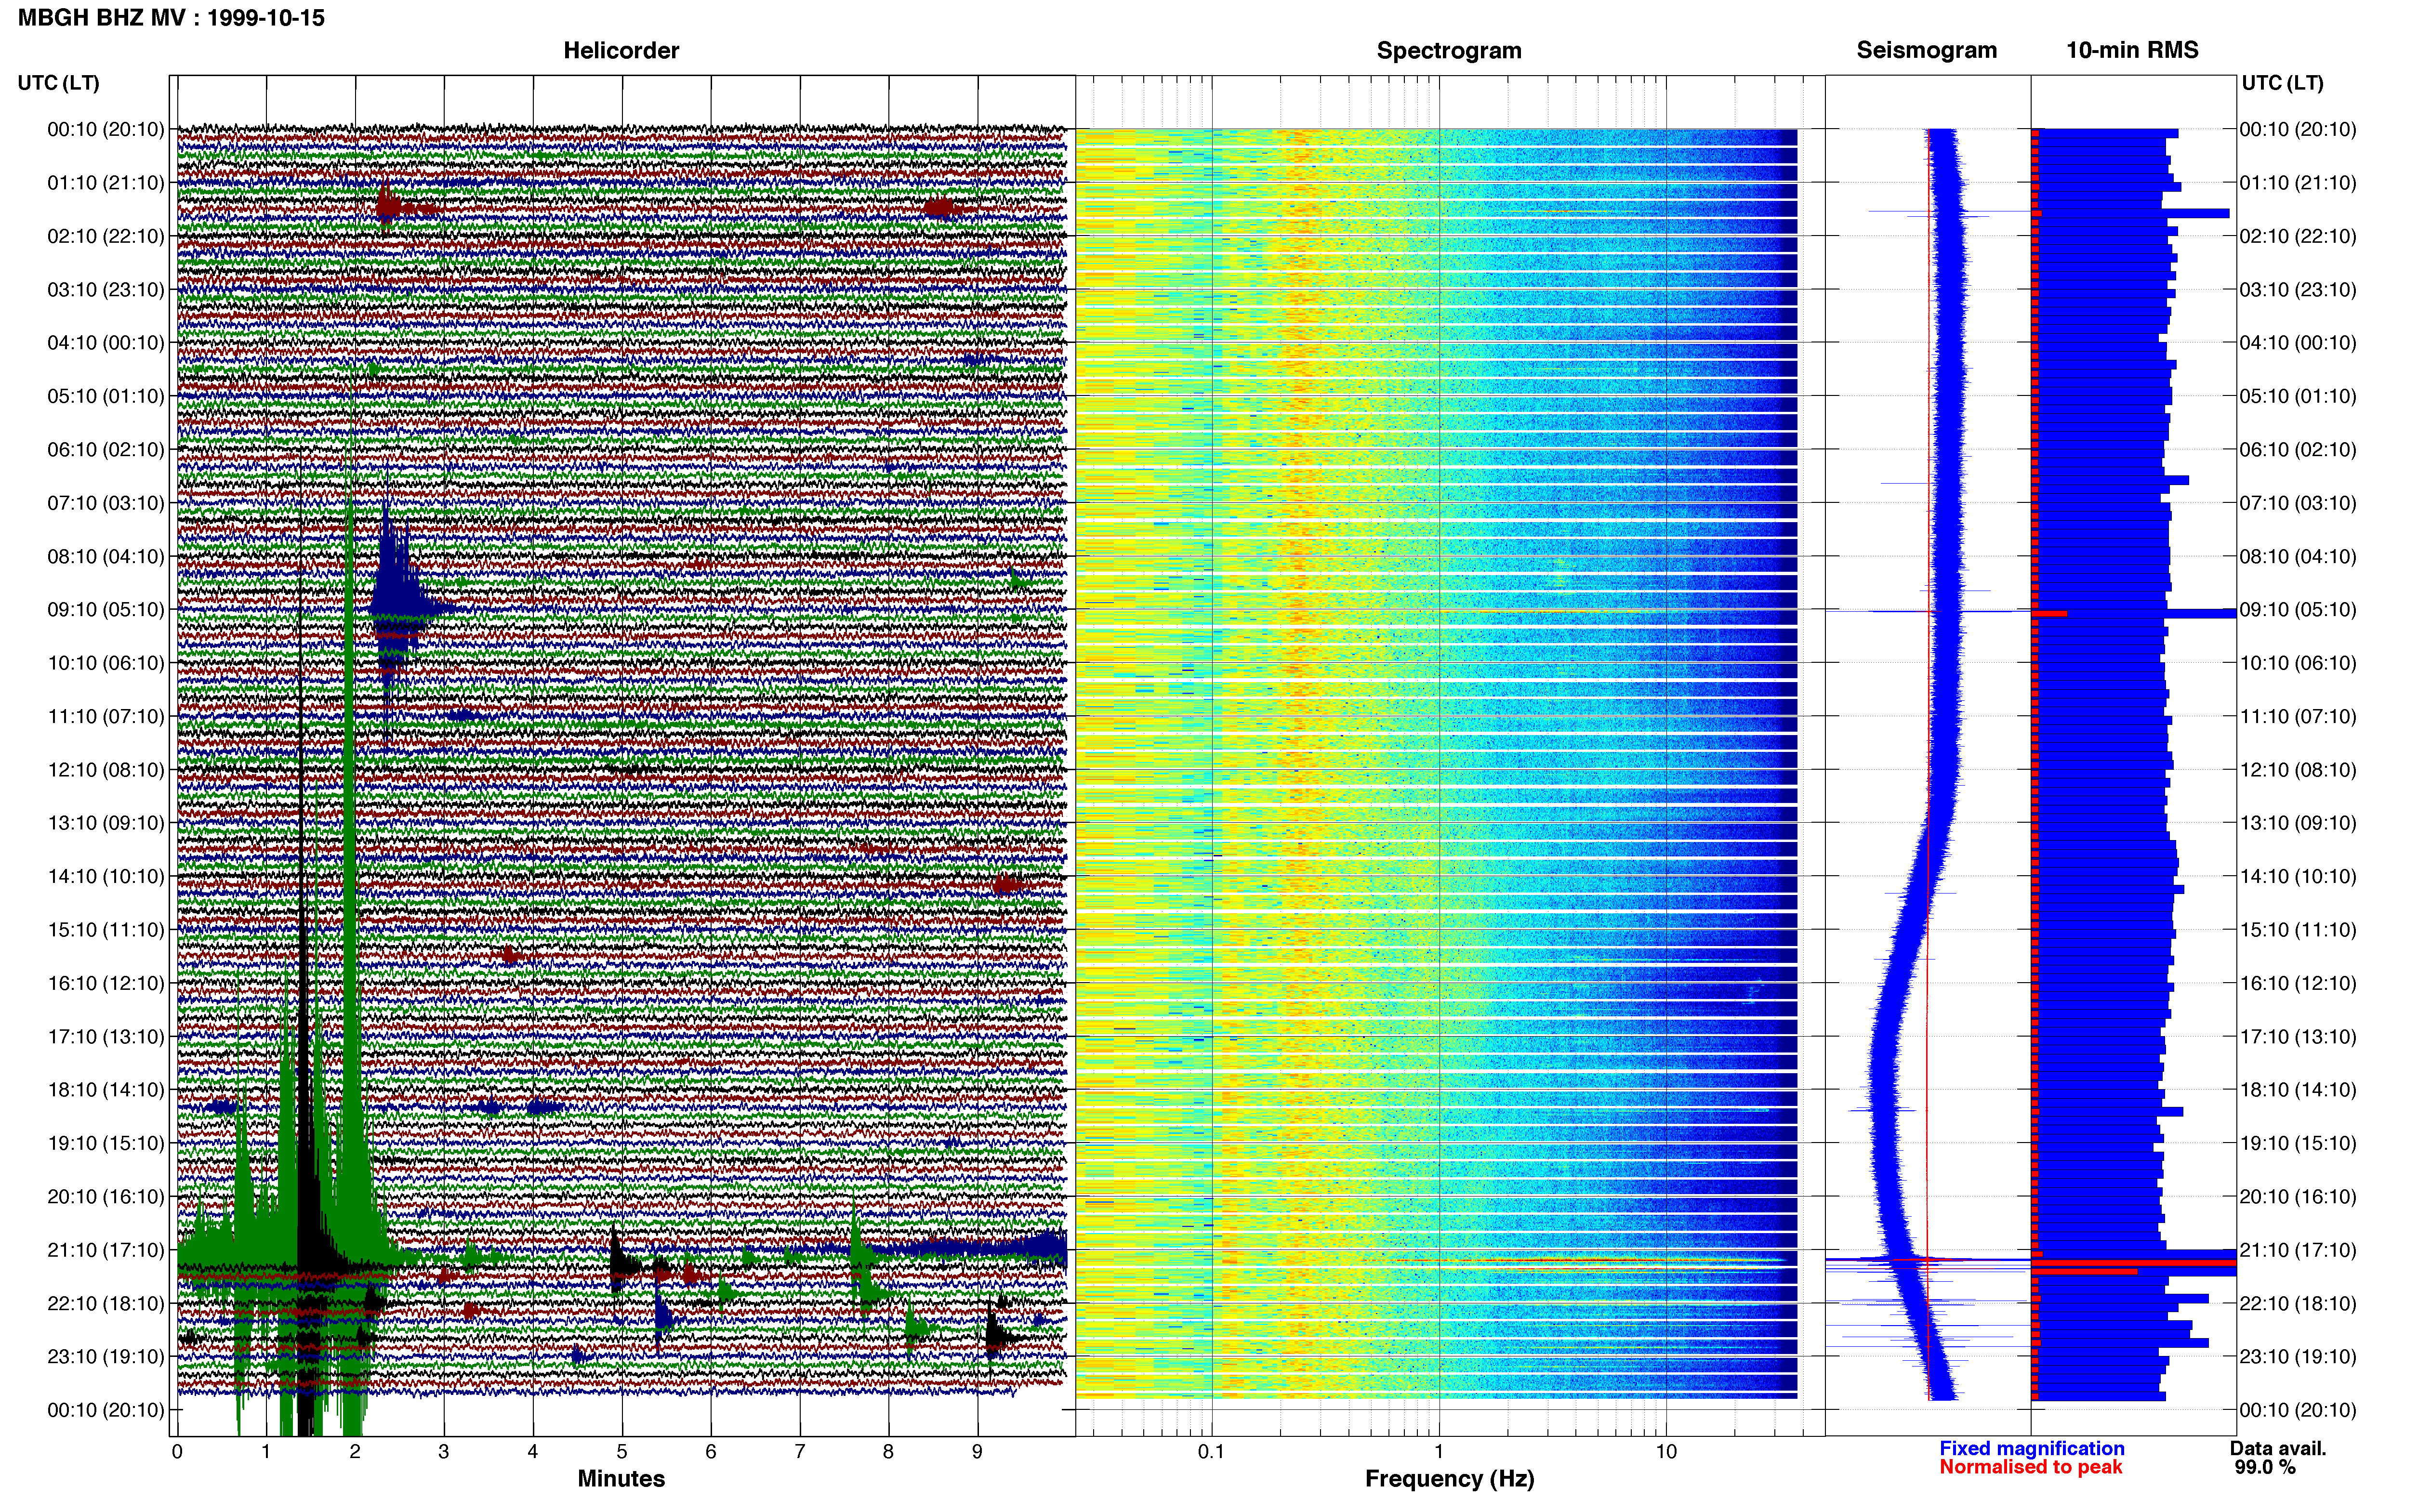Select the 'Normalised to peak' legend text
2418x1512 pixels.
point(2030,1467)
